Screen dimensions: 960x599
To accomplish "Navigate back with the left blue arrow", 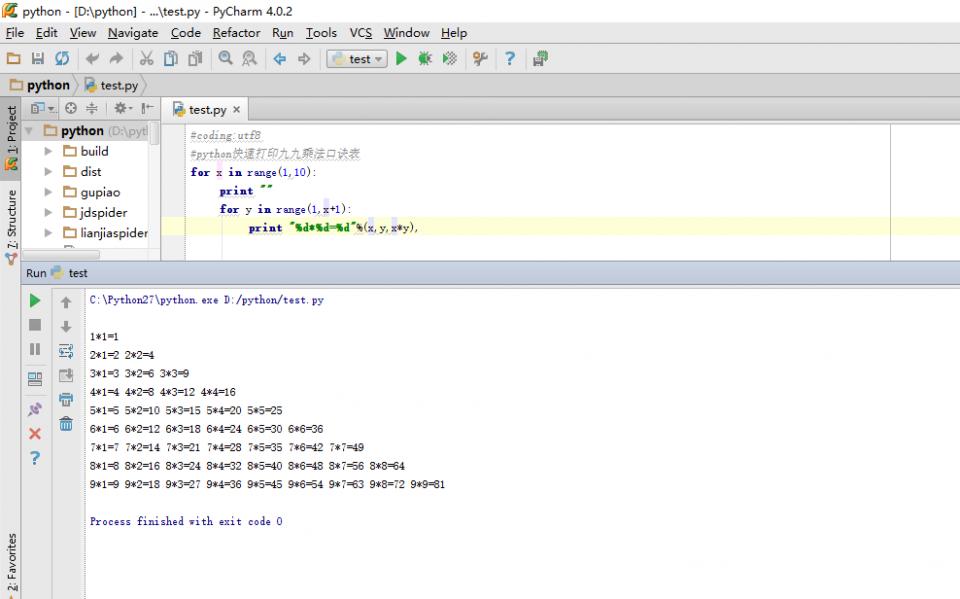I will 280,59.
